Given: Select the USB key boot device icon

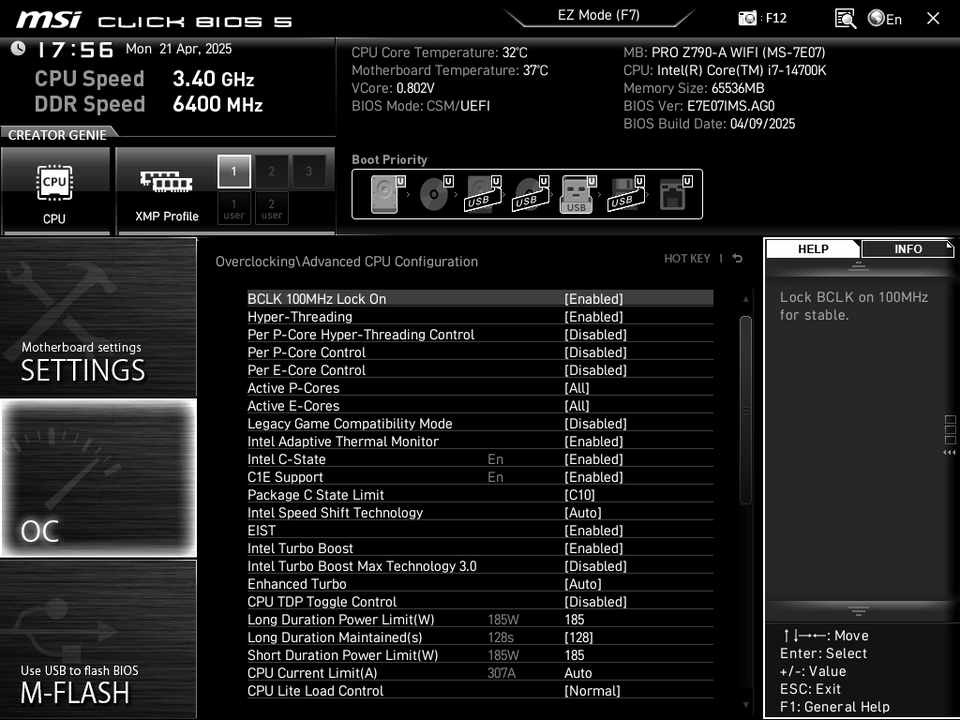Looking at the screenshot, I should tap(578, 193).
